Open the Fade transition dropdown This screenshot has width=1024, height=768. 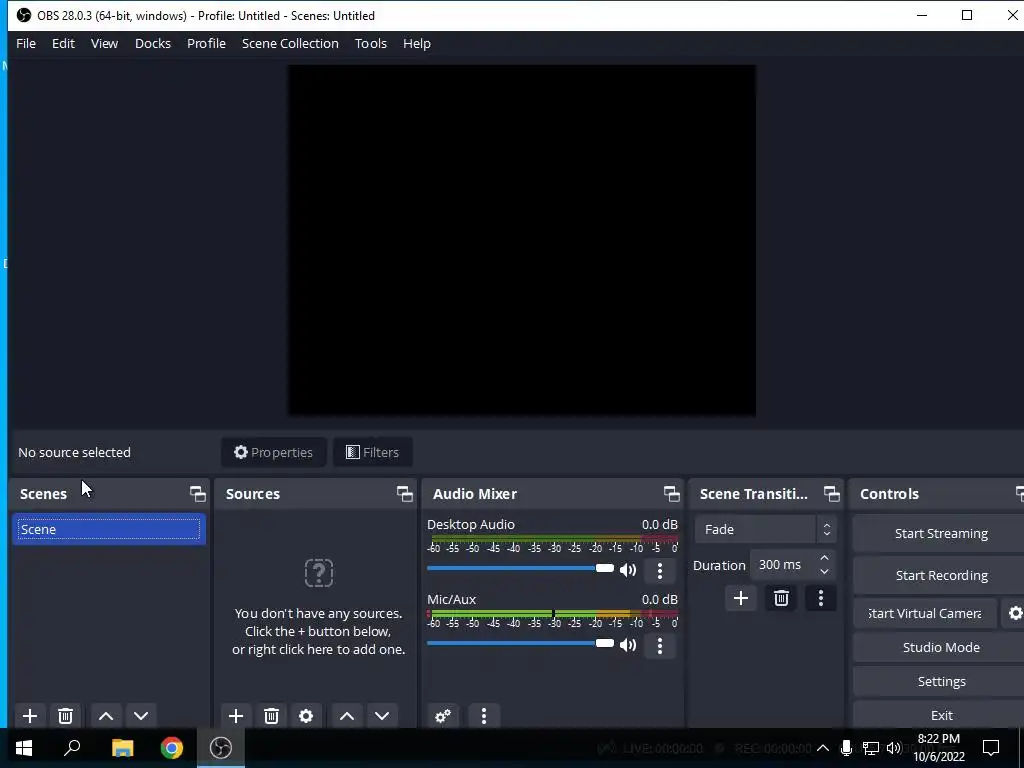tap(765, 530)
